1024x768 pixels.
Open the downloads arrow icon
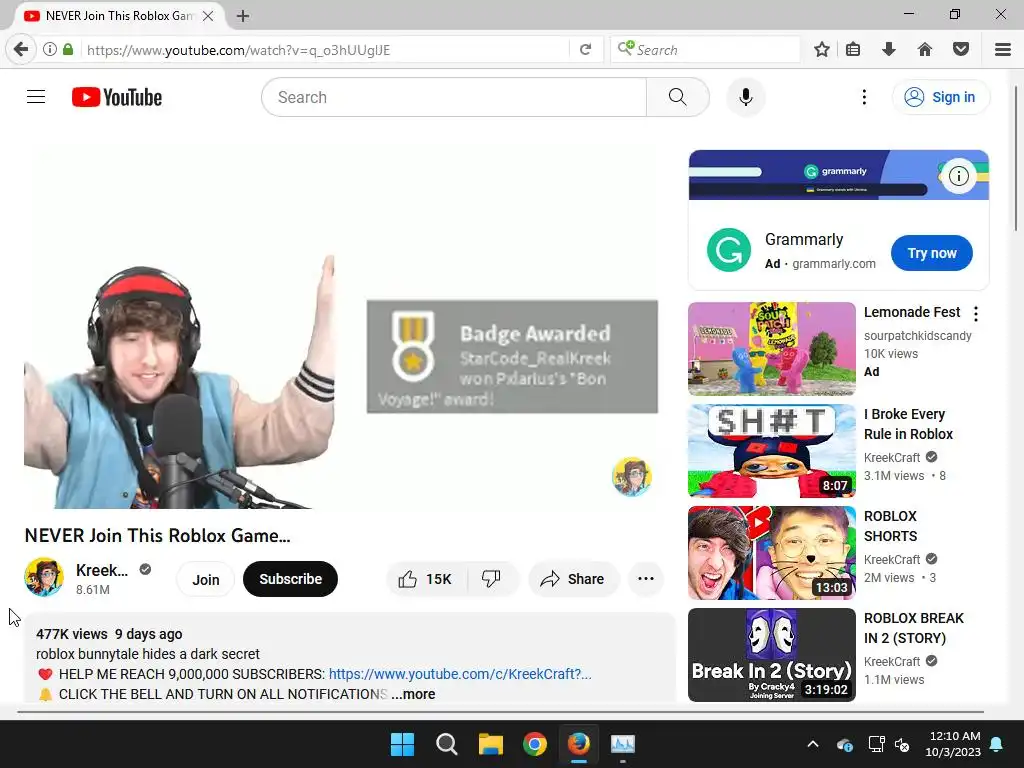889,50
